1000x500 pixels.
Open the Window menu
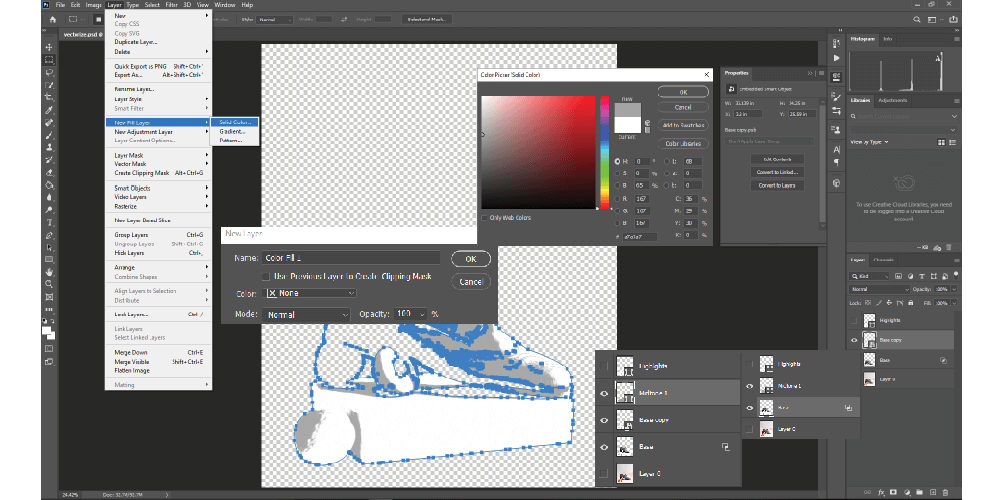pyautogui.click(x=224, y=4)
